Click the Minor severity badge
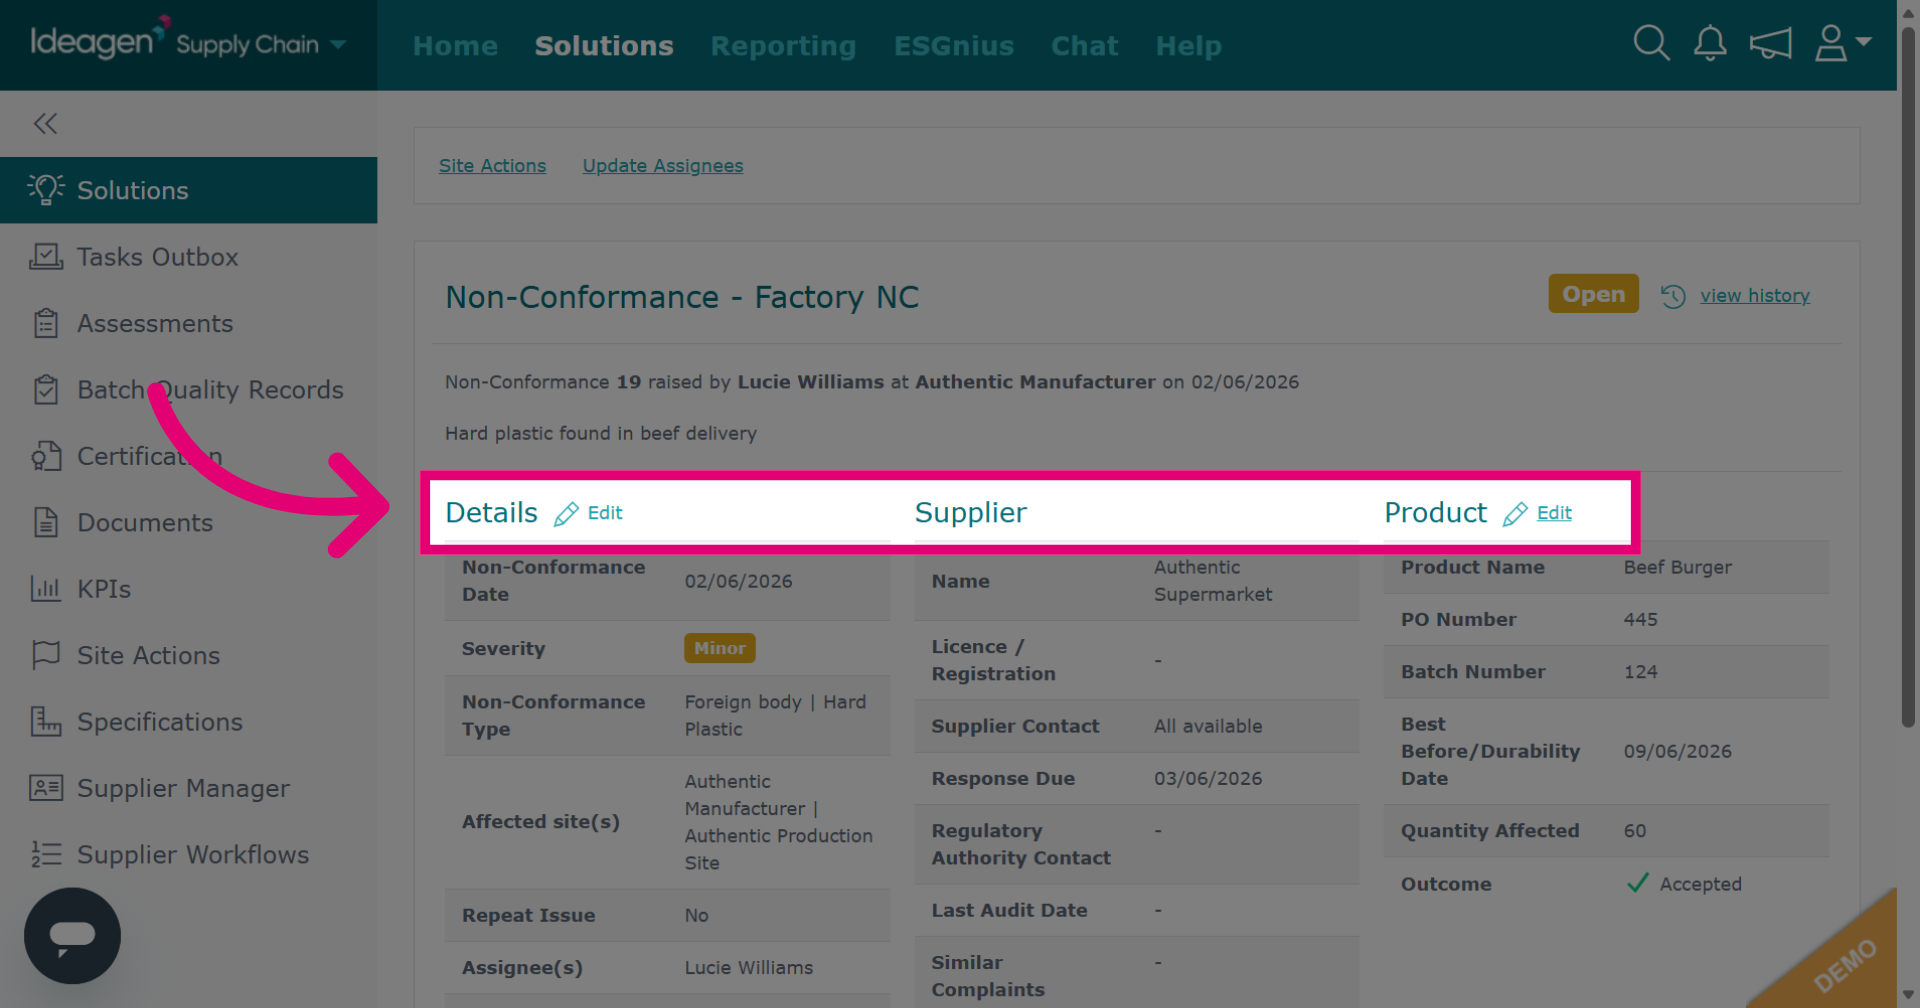Viewport: 1920px width, 1008px height. point(720,648)
